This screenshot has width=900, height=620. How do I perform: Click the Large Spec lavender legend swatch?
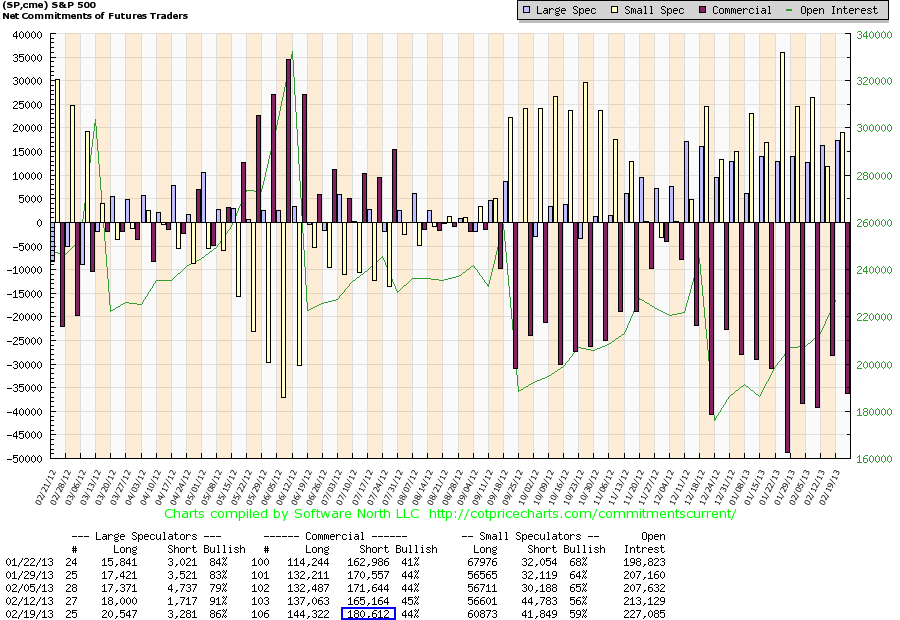(x=526, y=10)
